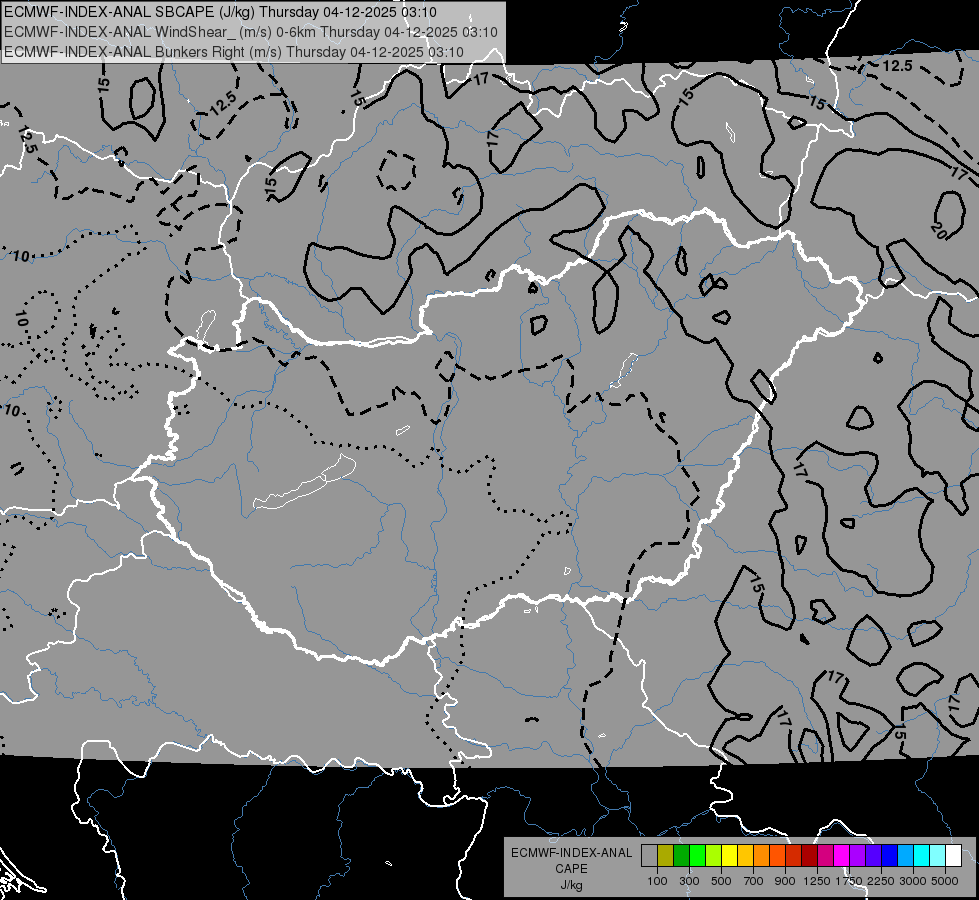Click the CAPE label in the legend
The image size is (979, 900).
[571, 869]
